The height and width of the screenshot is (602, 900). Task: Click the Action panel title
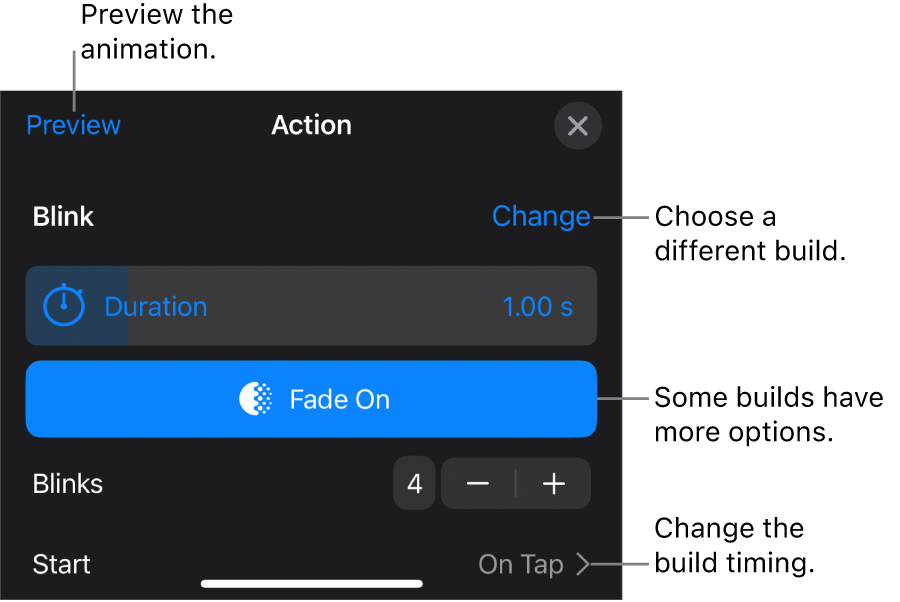click(311, 125)
